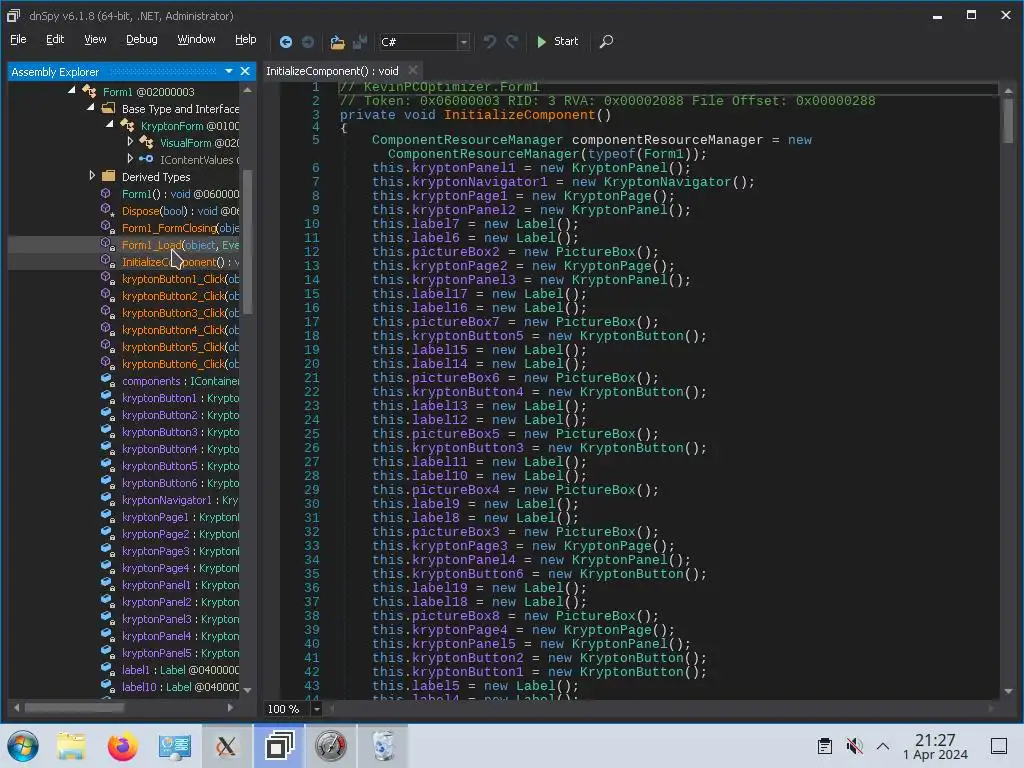
Task: Click ComponentResourceManager type in code line 5
Action: click(467, 140)
